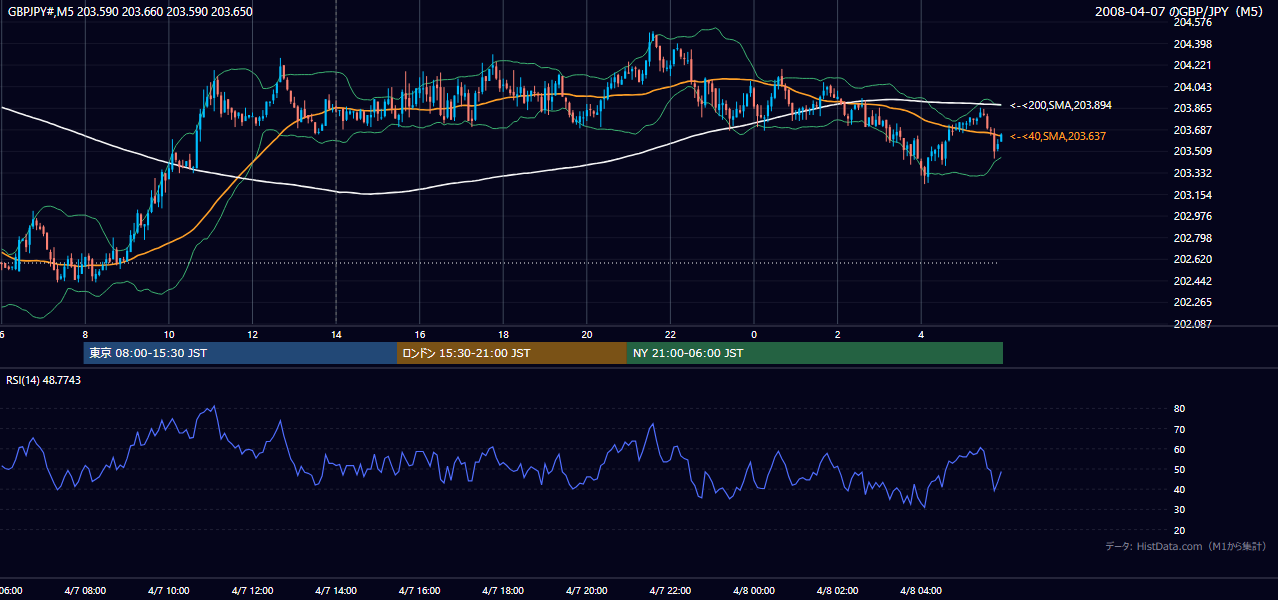Click RSI scale value 50

(1179, 469)
